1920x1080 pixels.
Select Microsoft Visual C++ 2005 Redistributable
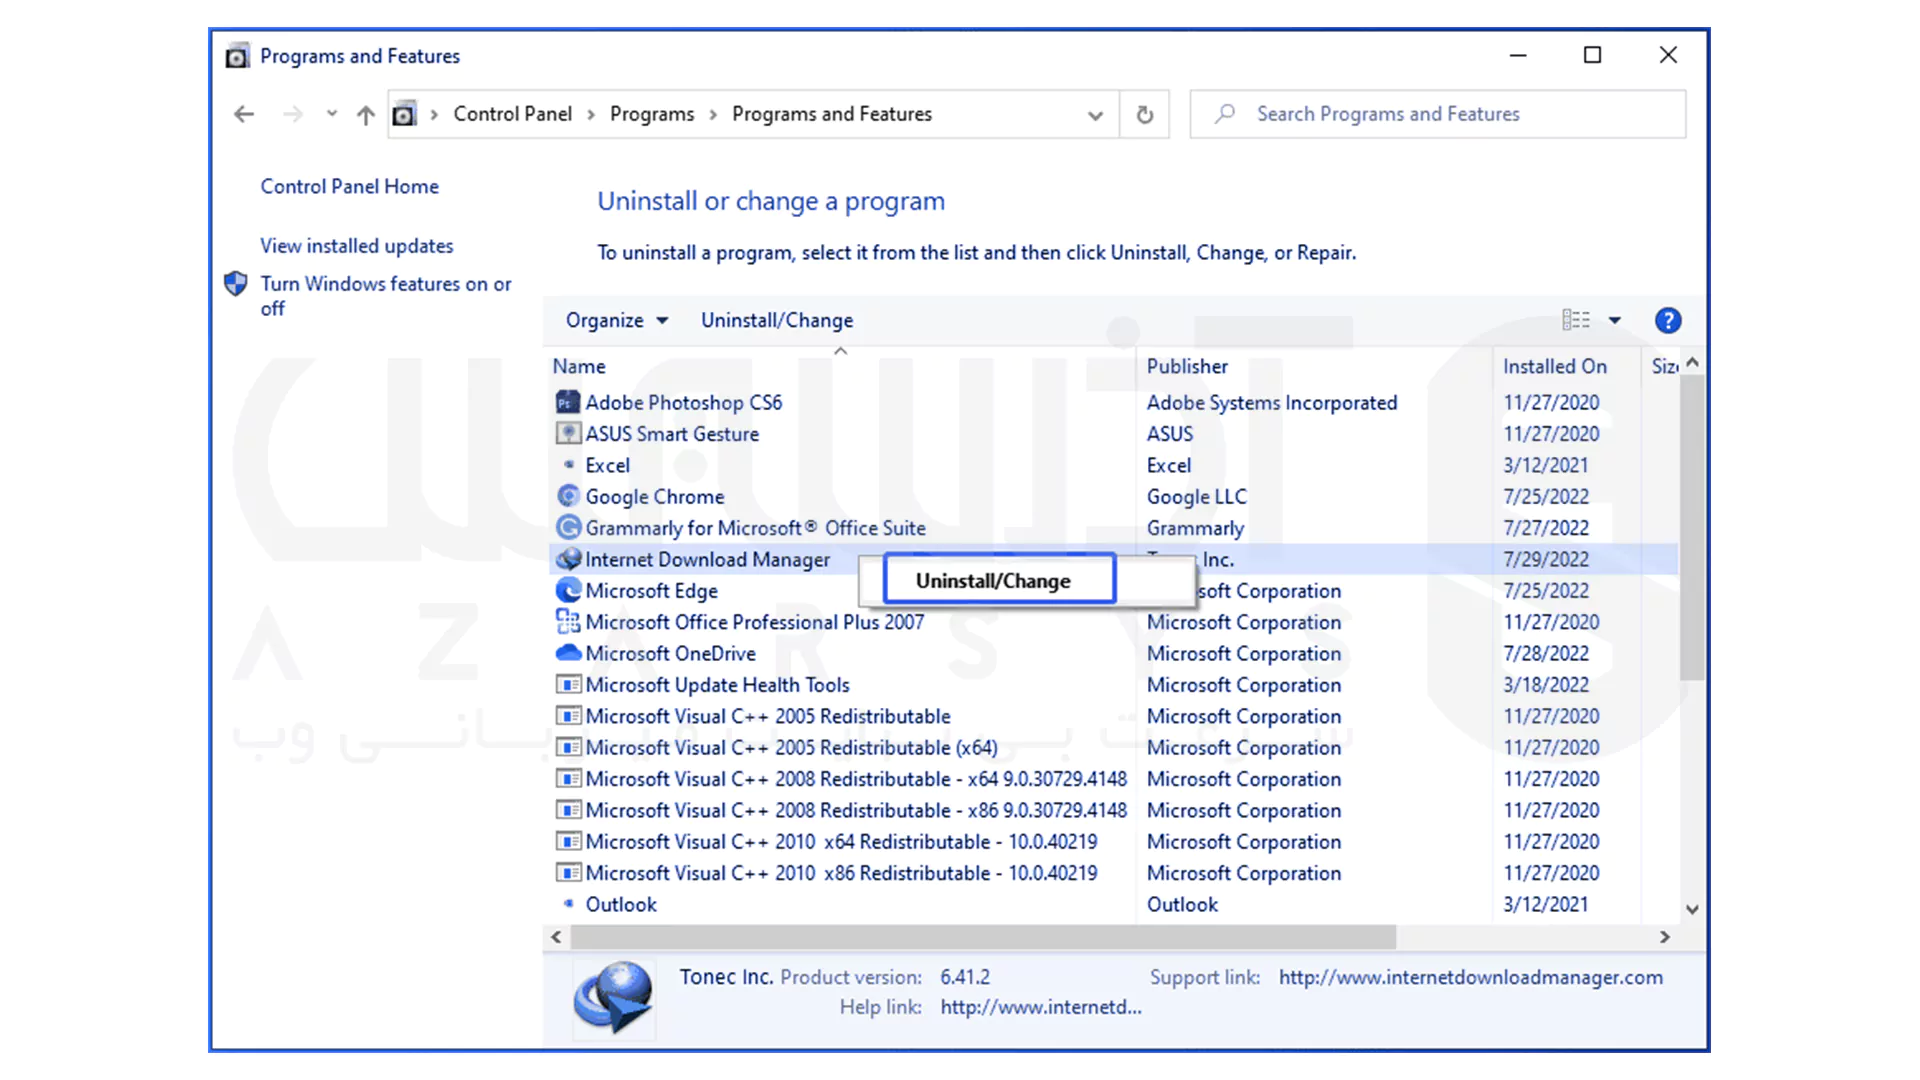coord(1112,716)
